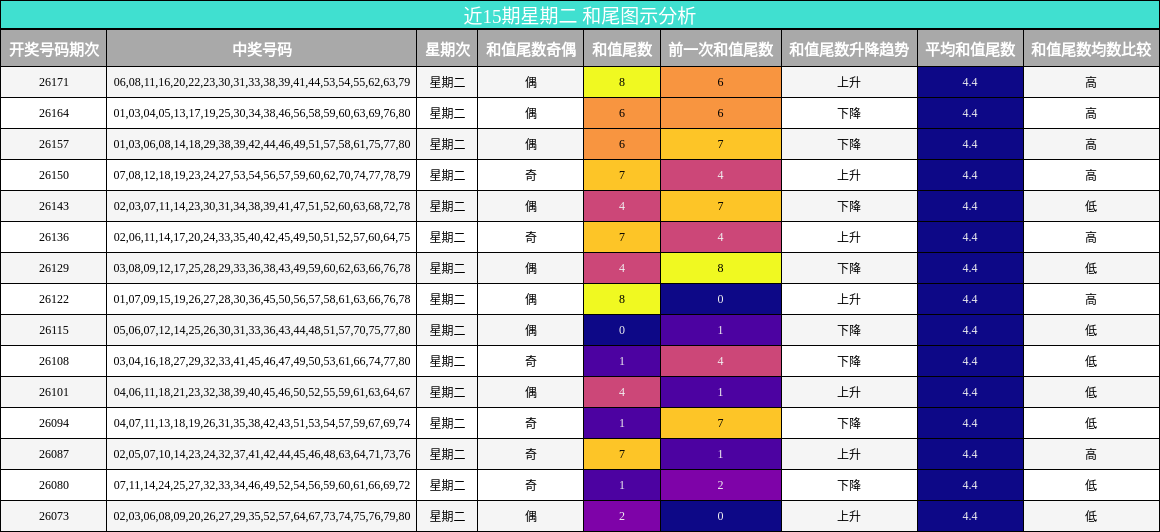
Task: Click period number 26143
Action: 54,206
